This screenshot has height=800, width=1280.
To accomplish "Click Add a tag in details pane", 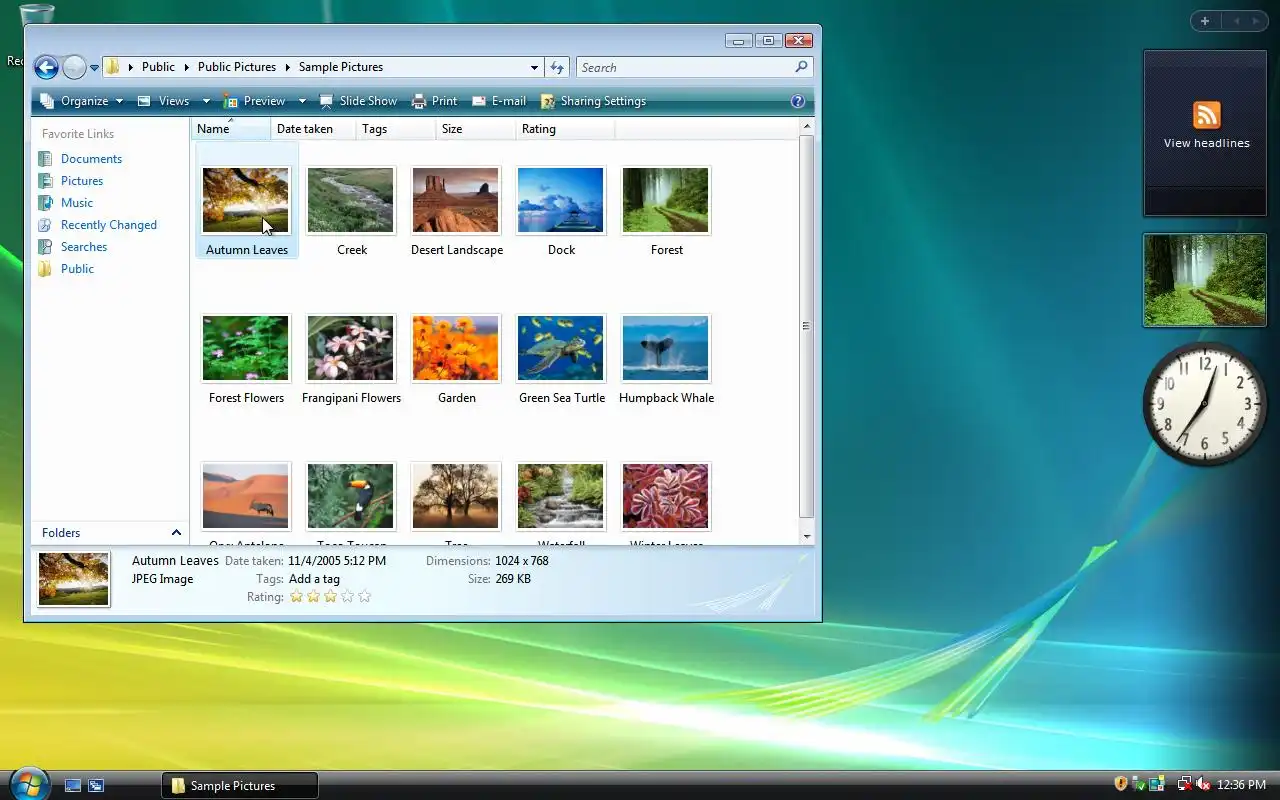I will pos(314,579).
